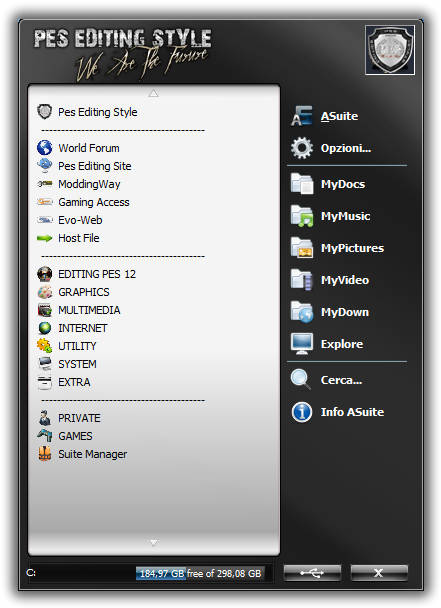
Task: Select the "Suite Manager" item text
Action: [x=92, y=454]
